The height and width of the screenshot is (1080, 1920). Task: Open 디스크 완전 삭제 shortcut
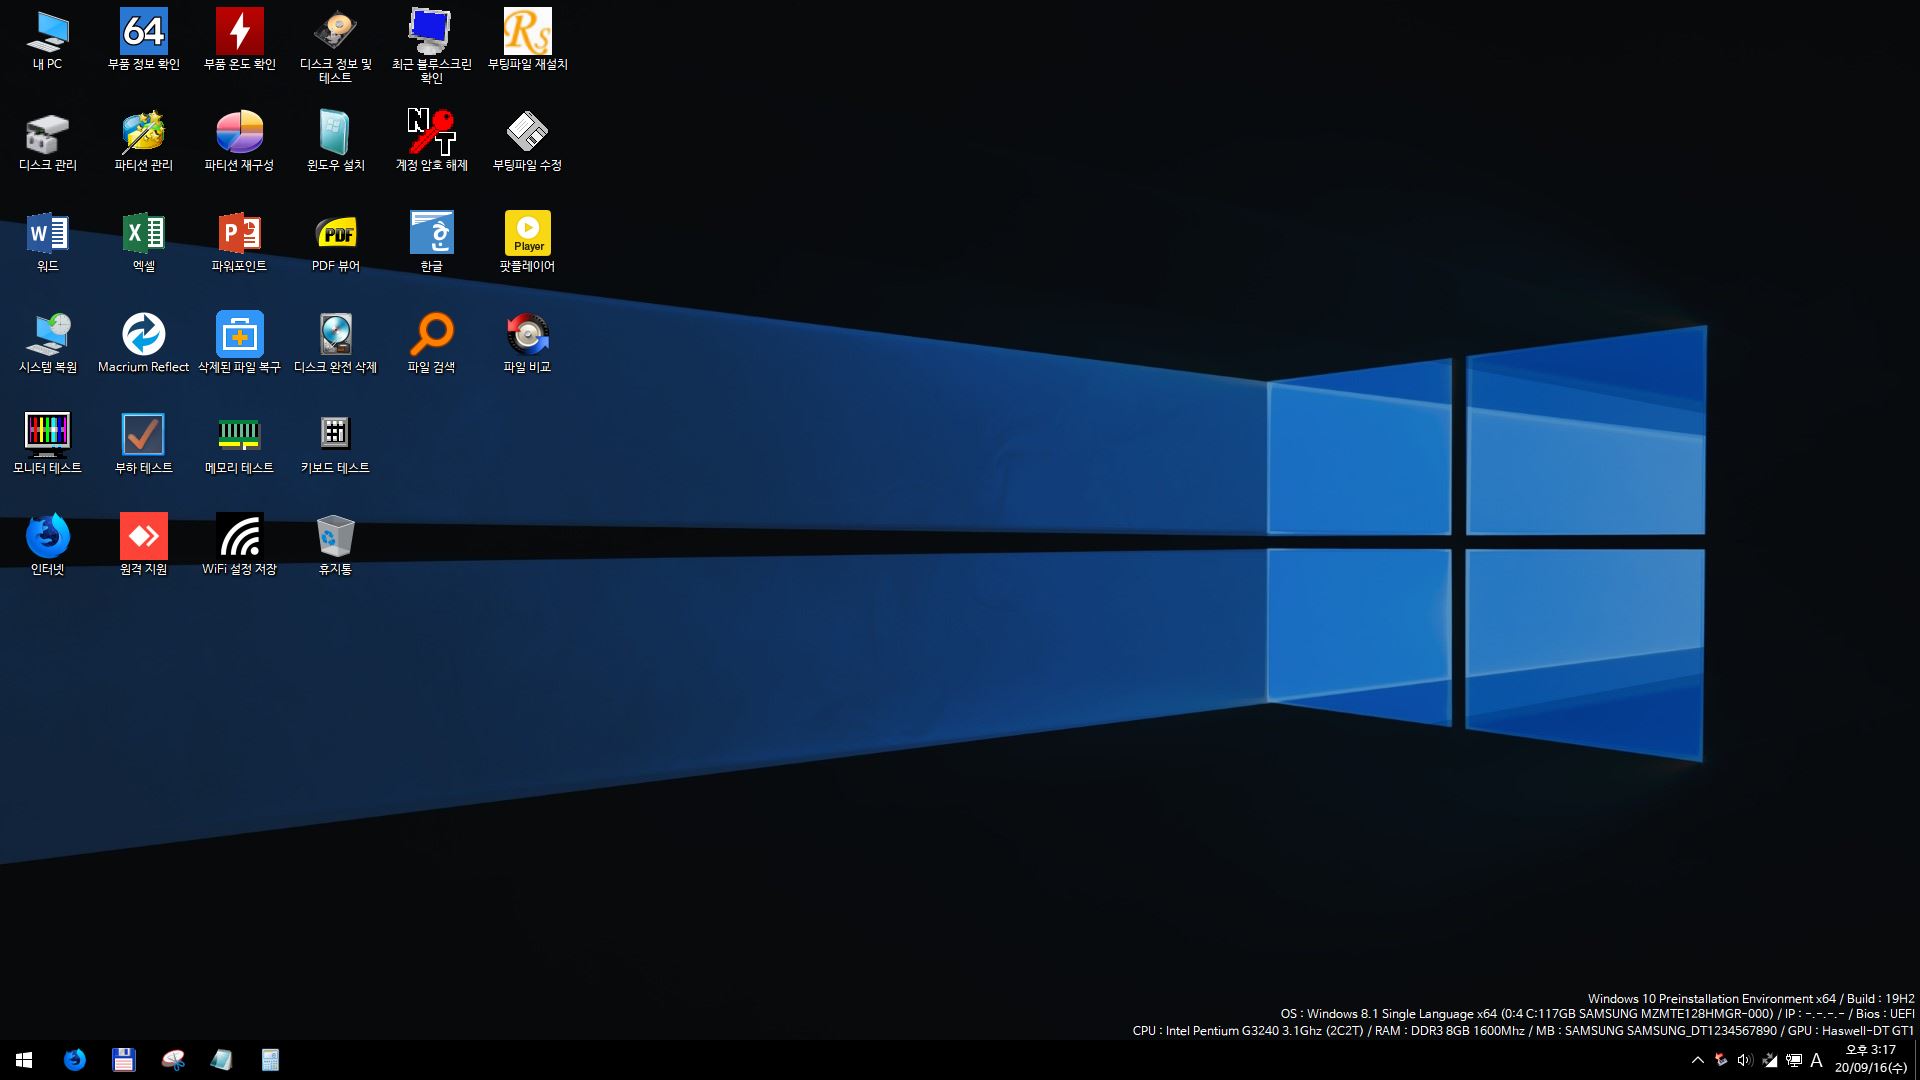(336, 343)
